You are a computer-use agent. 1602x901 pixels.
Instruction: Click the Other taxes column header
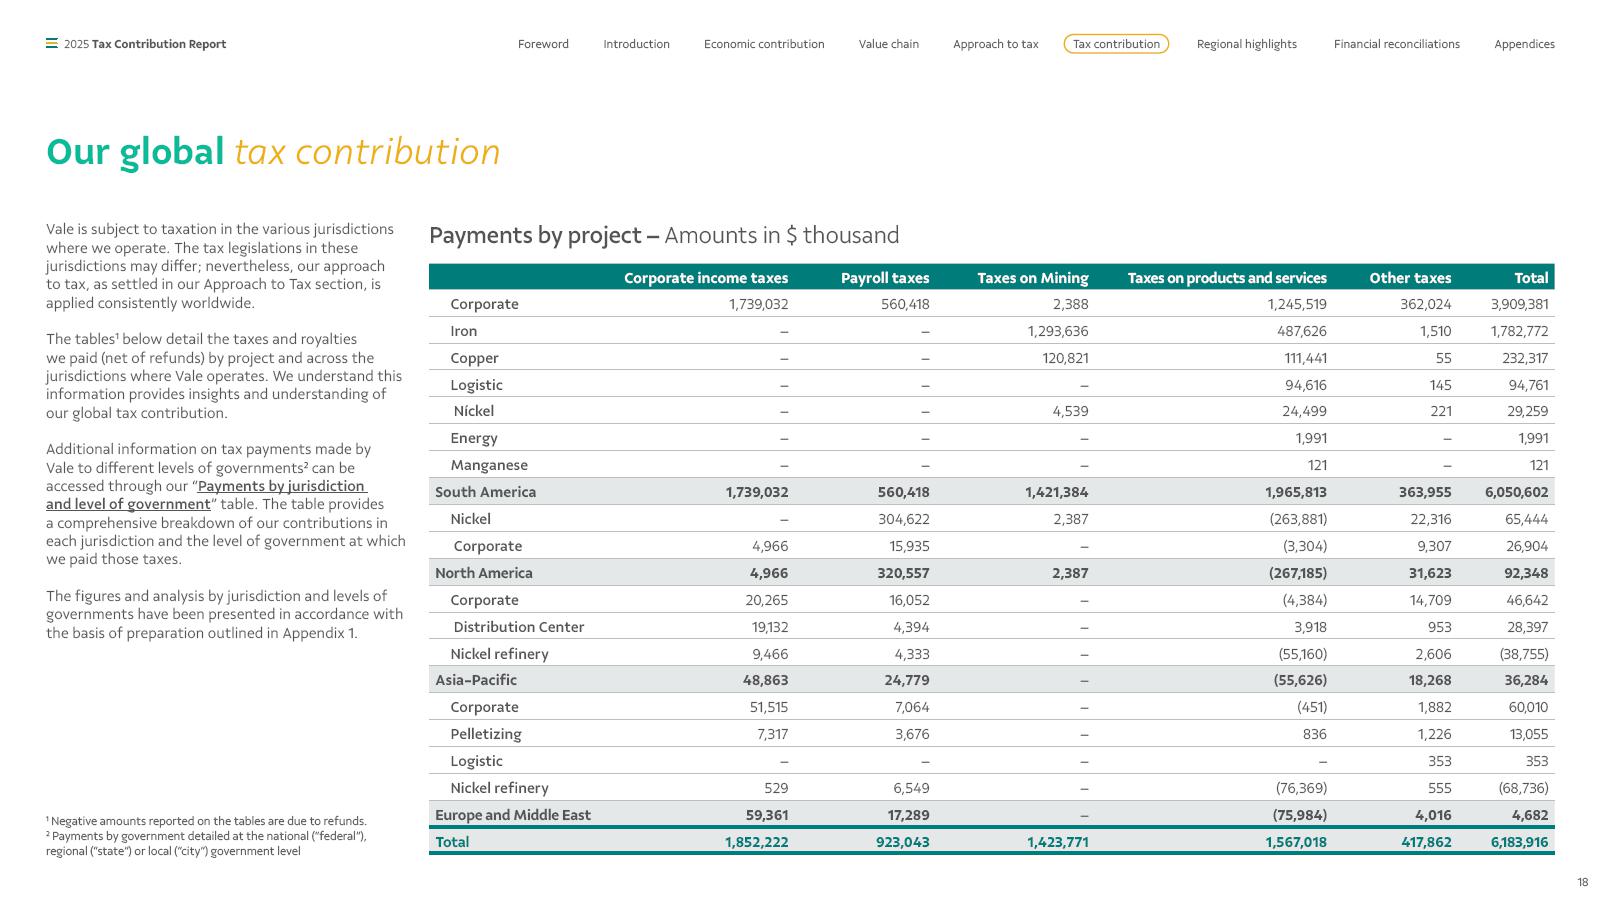pos(1410,278)
